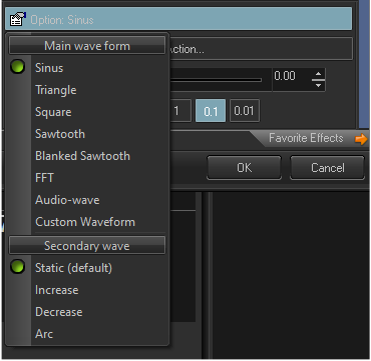Click the orange Favorite Effects arrow

(361, 139)
